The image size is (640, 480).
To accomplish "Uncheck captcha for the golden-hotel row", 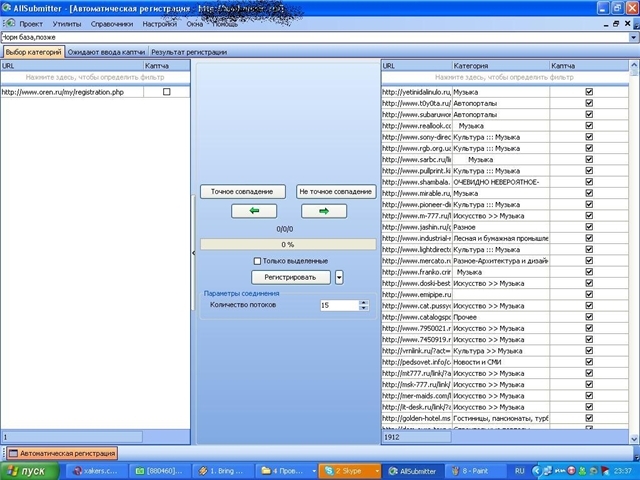I will coord(589,418).
